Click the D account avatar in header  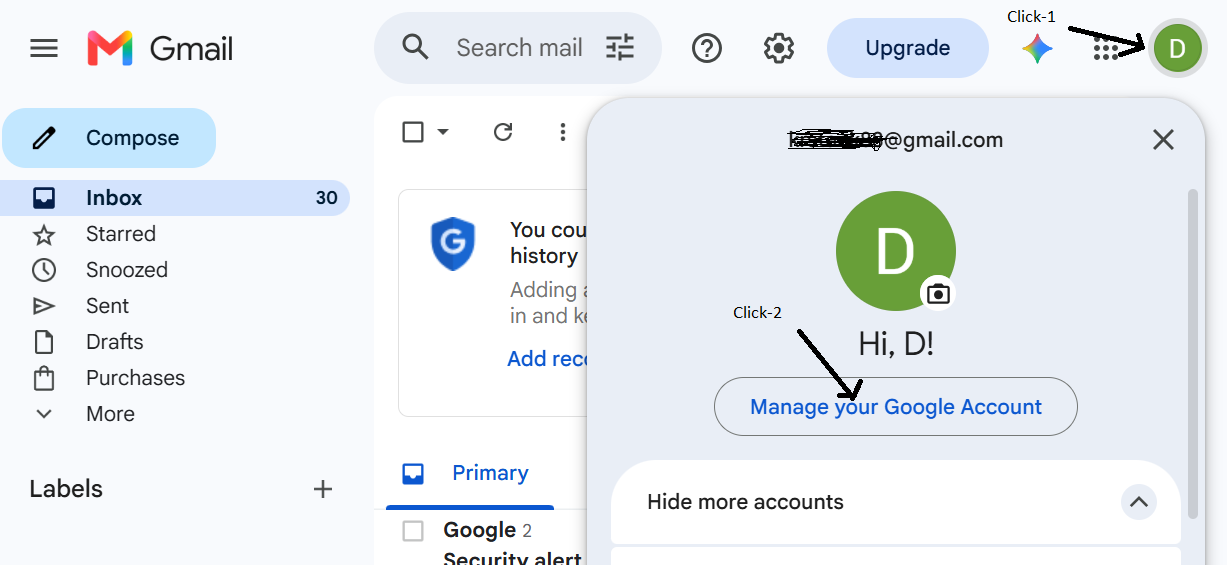pos(1177,48)
